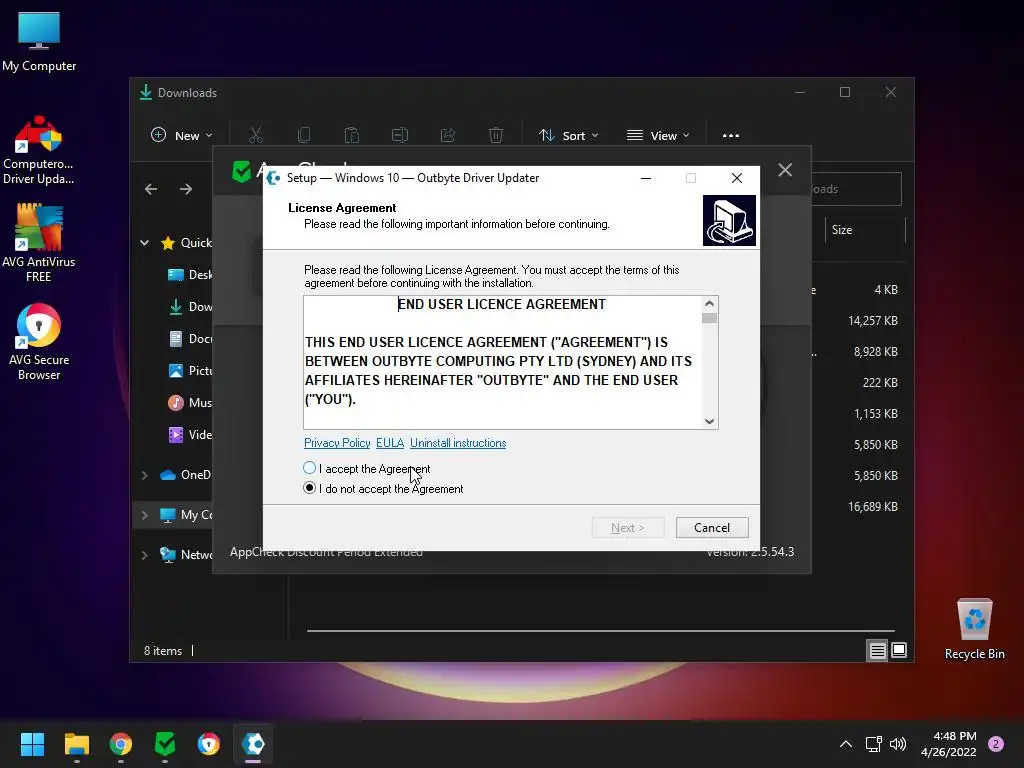Open Google Chrome from taskbar

121,744
